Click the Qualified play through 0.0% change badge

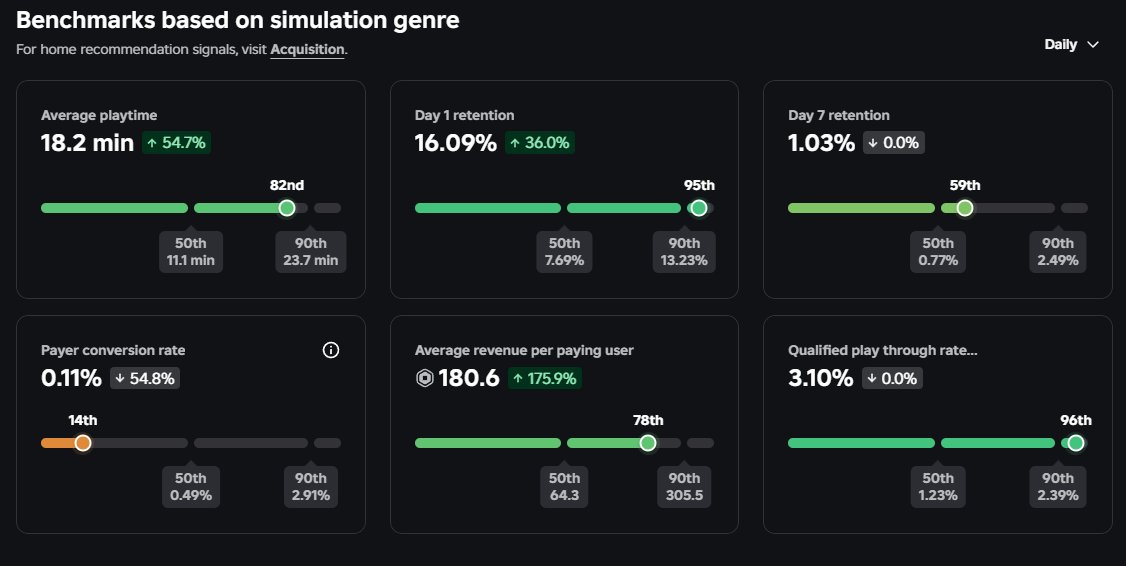(x=893, y=378)
